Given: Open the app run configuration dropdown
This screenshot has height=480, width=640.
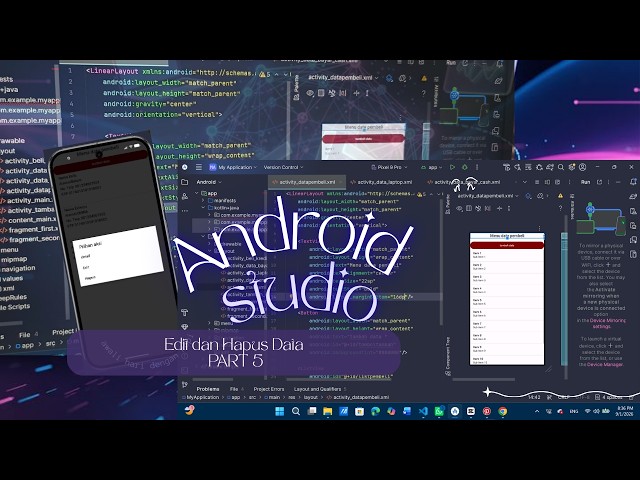Looking at the screenshot, I should click(x=432, y=167).
